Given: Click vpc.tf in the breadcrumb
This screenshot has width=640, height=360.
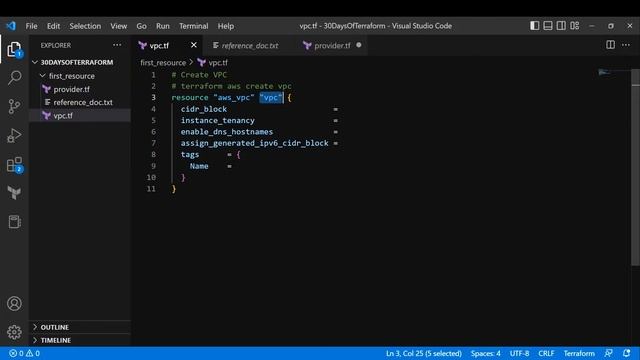Looking at the screenshot, I should (x=218, y=63).
